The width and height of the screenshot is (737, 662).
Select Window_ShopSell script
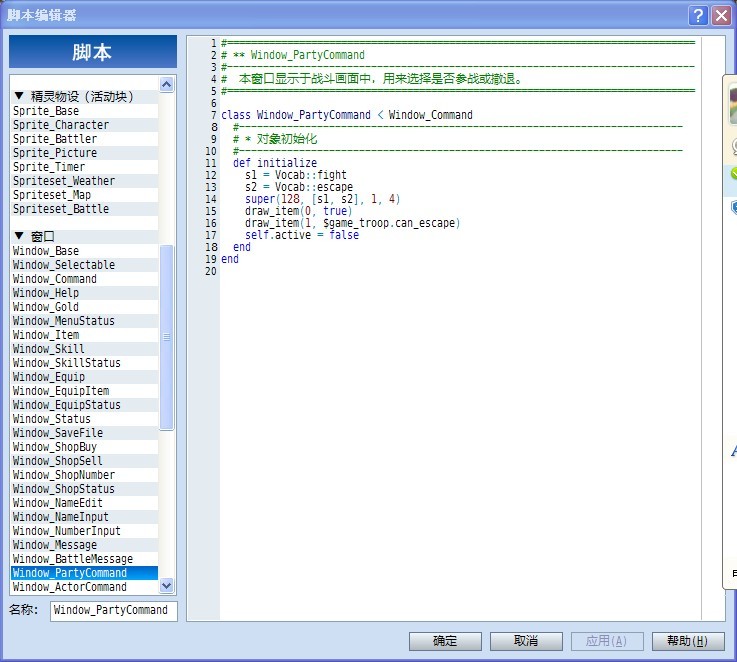85,461
